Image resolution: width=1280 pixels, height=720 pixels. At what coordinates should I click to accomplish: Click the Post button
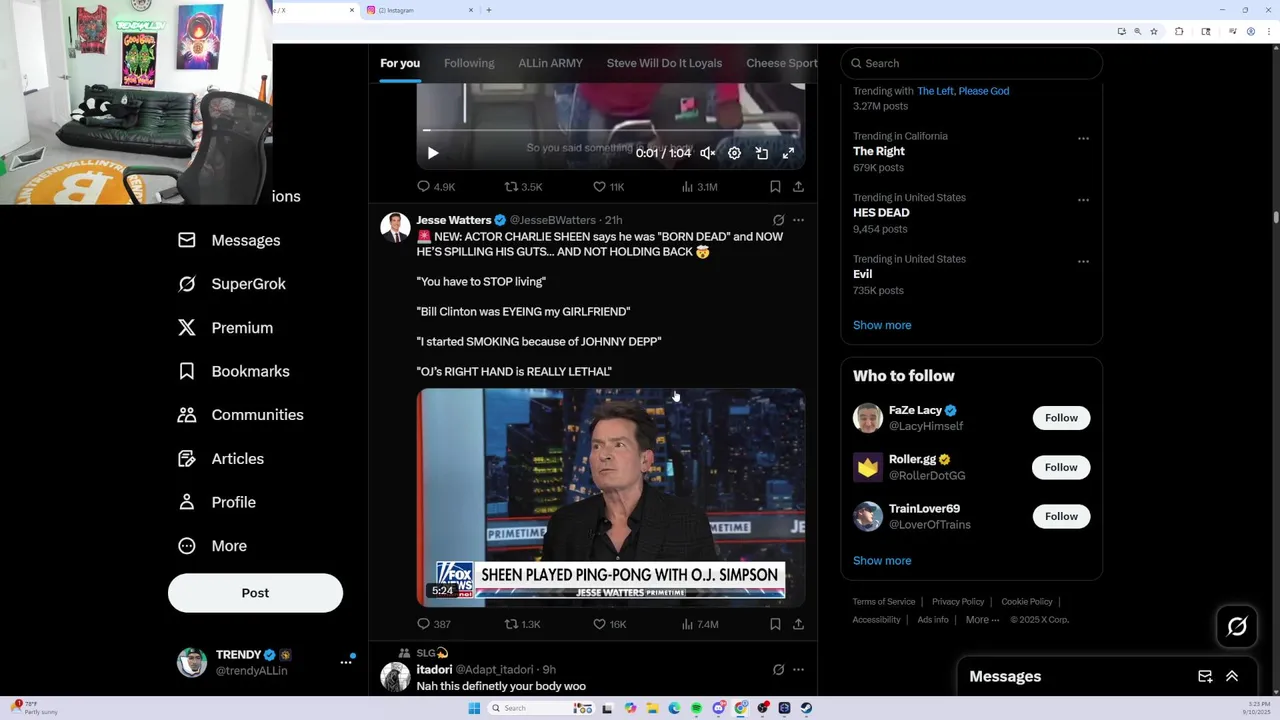(255, 593)
